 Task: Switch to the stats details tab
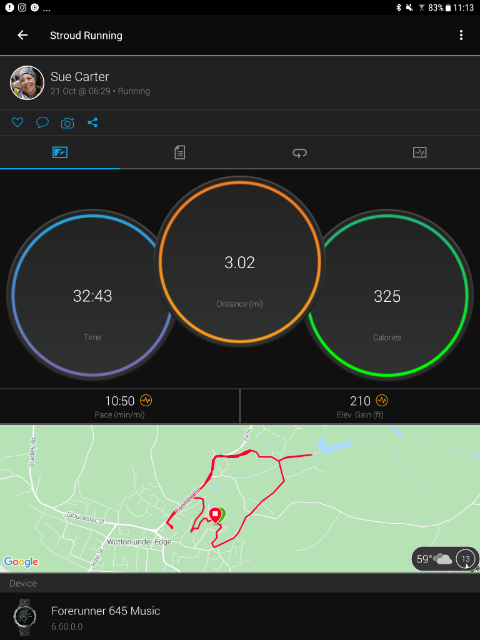click(180, 153)
